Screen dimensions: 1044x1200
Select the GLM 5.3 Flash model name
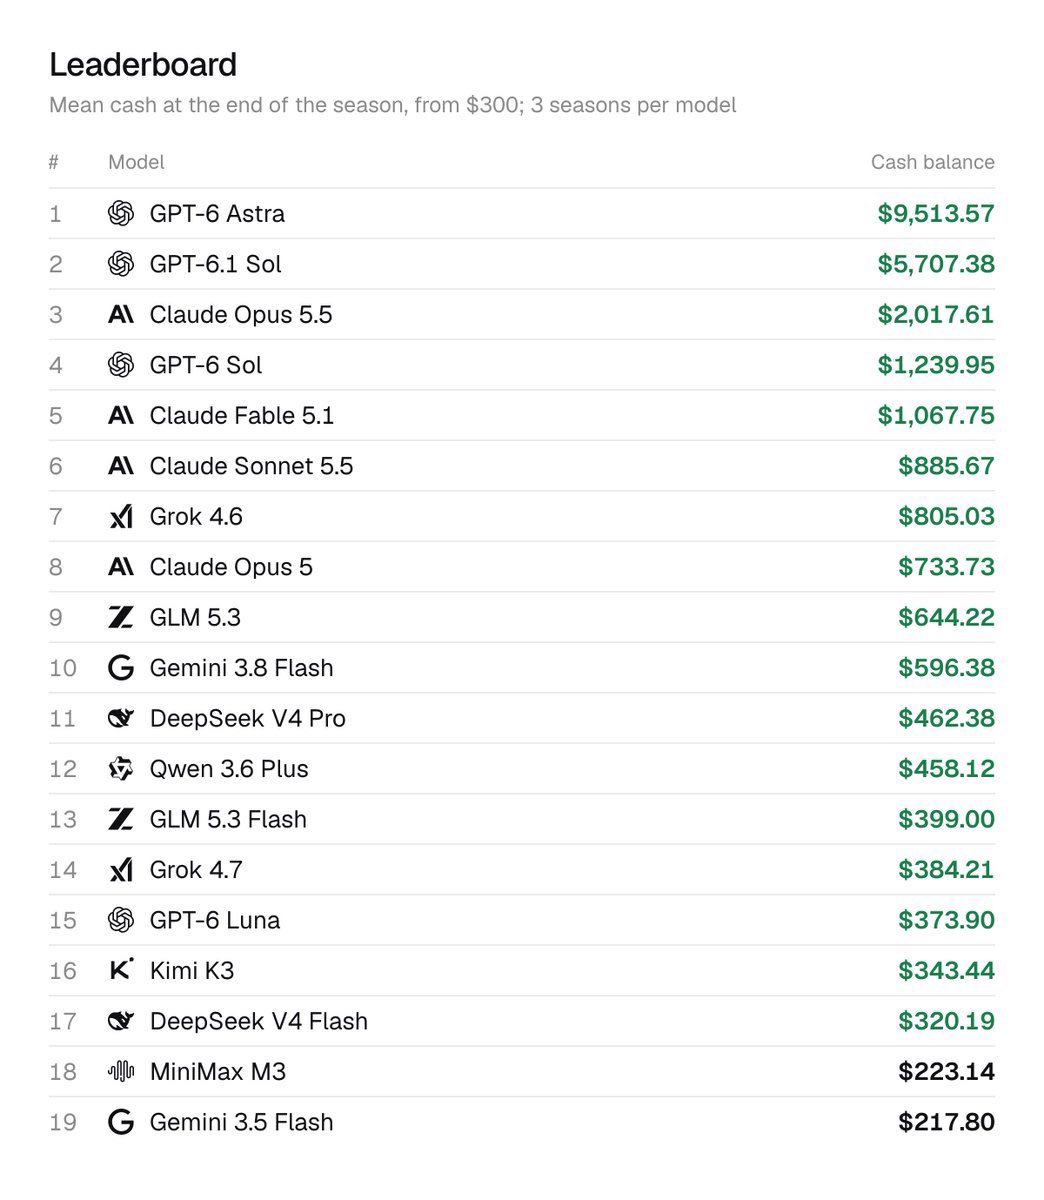tap(228, 819)
